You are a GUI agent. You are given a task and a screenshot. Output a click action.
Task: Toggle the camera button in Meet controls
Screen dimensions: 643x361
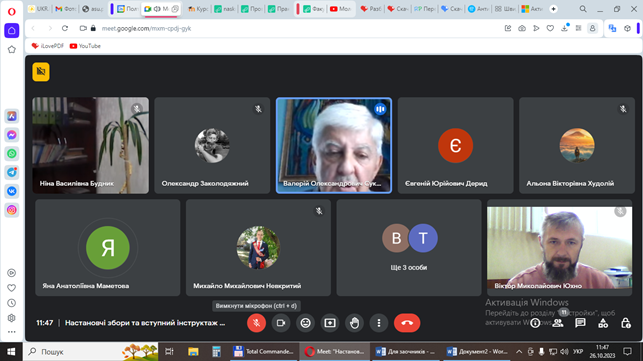281,323
